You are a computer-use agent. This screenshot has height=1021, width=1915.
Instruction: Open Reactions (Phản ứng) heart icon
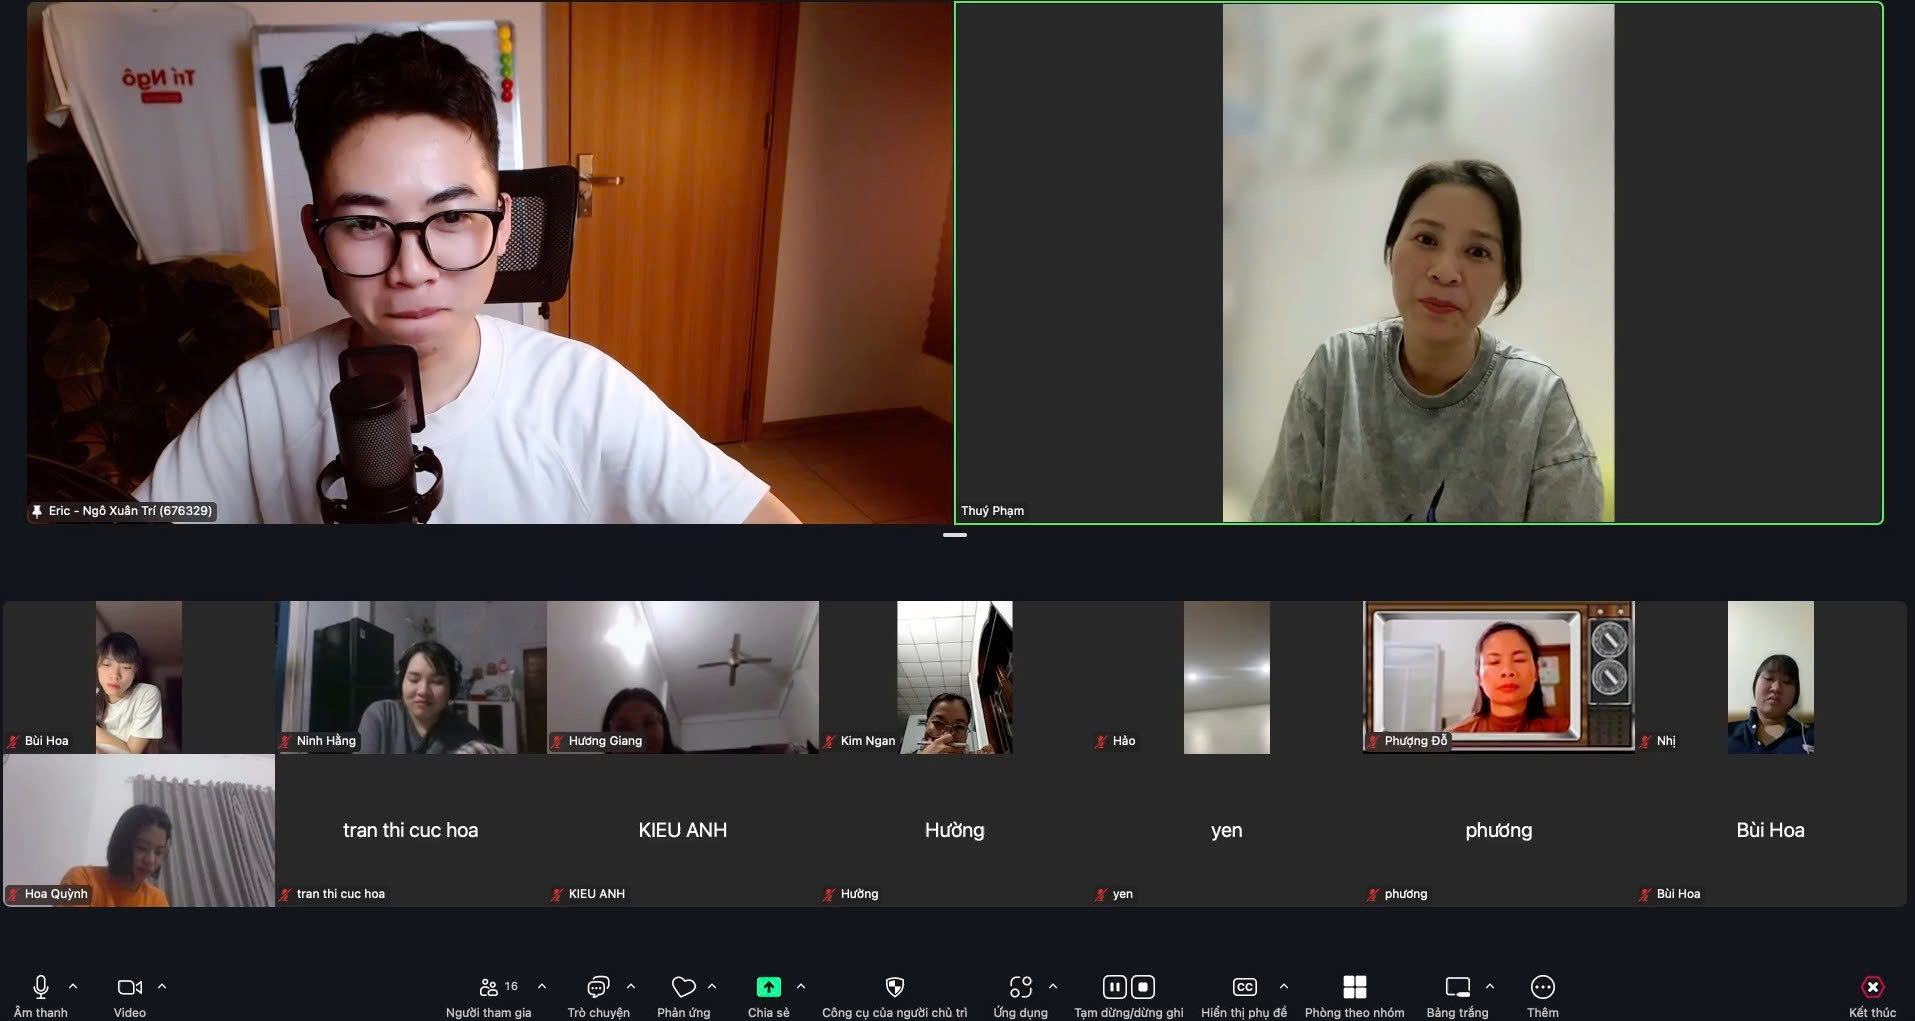tap(683, 988)
